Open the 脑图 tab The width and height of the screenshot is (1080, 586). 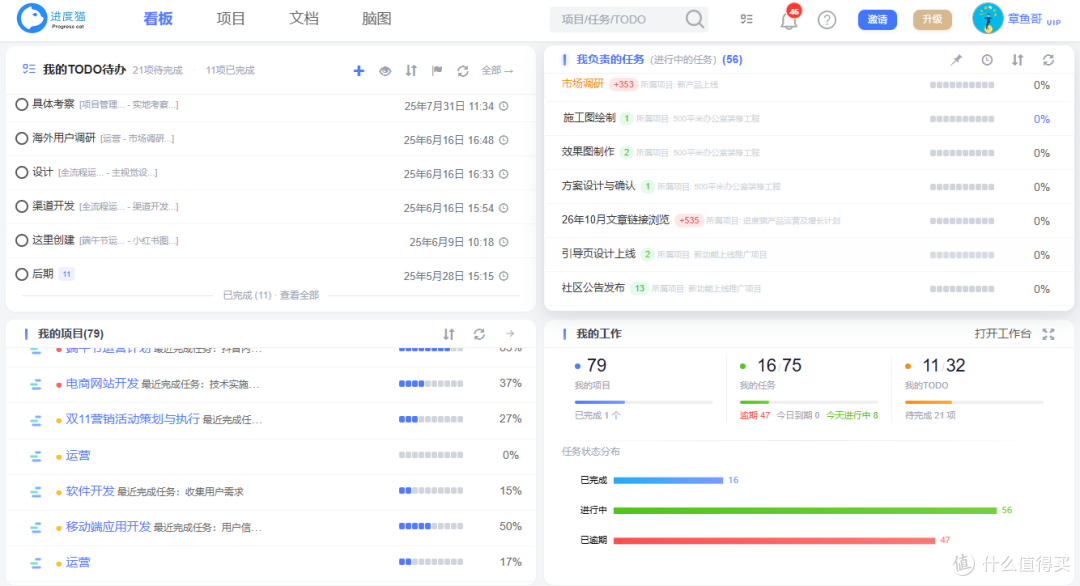coord(377,19)
